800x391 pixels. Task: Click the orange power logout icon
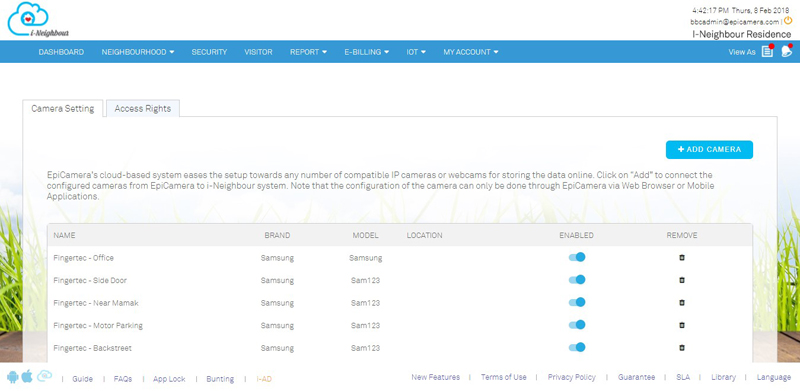point(788,21)
